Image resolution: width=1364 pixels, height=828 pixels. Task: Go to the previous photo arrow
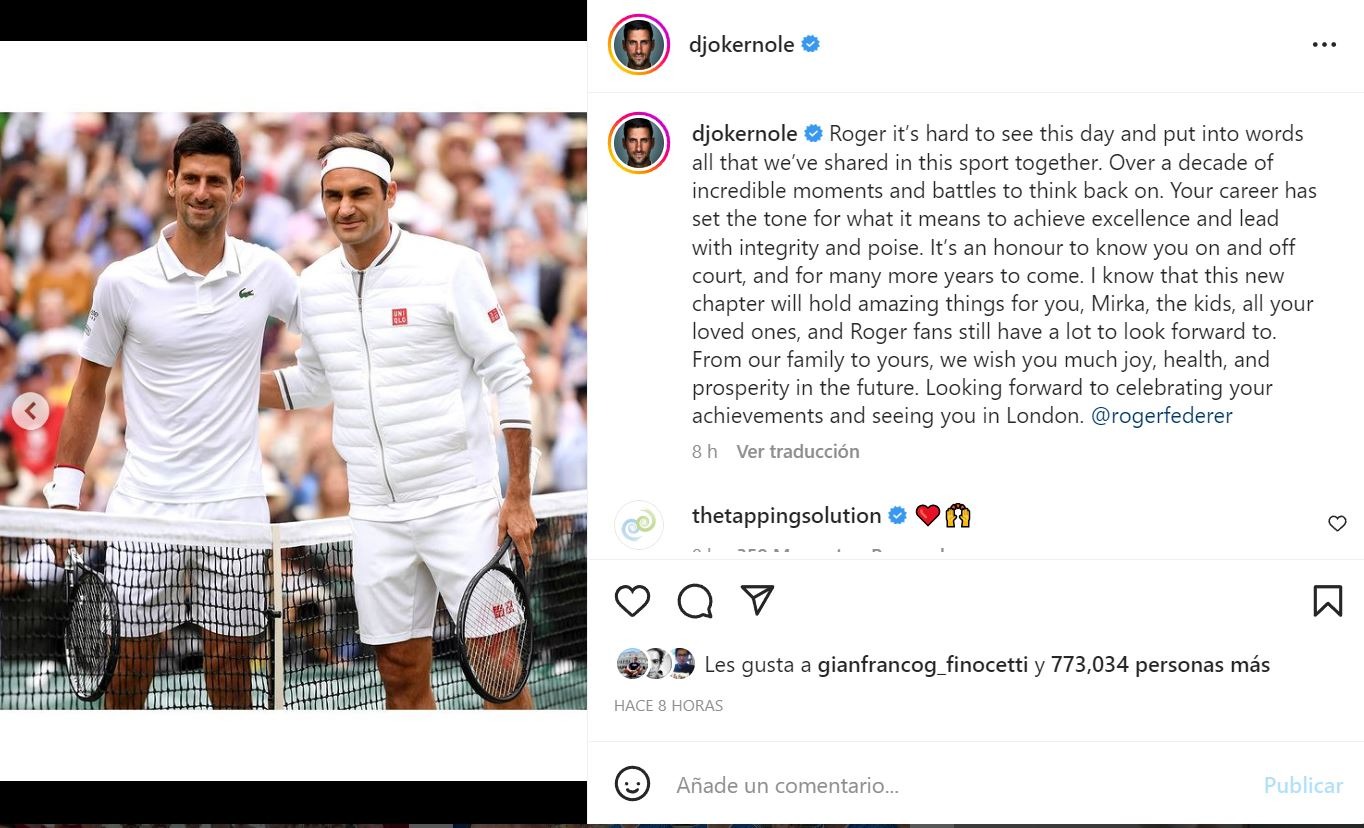tap(30, 410)
